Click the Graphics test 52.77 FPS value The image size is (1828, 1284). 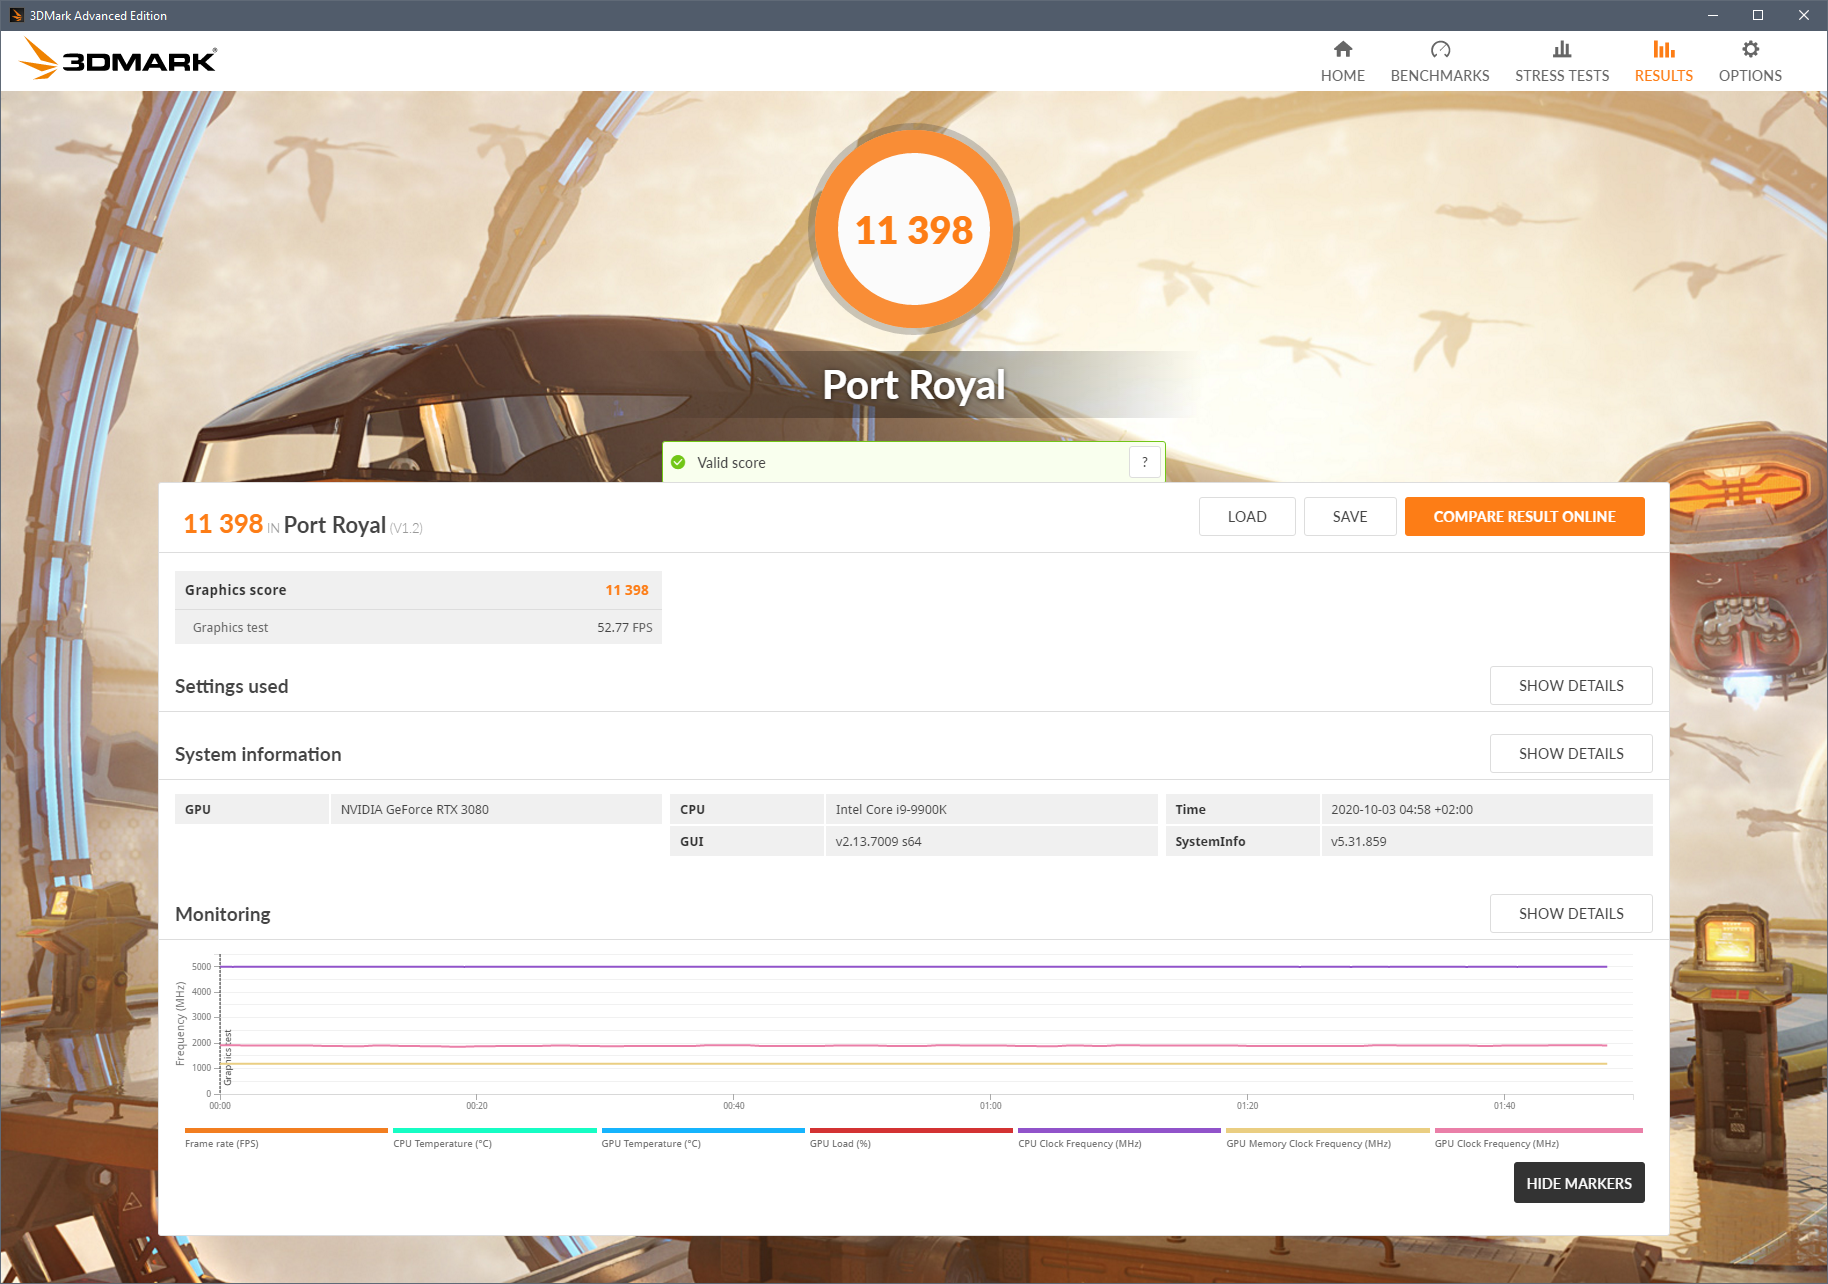(624, 627)
